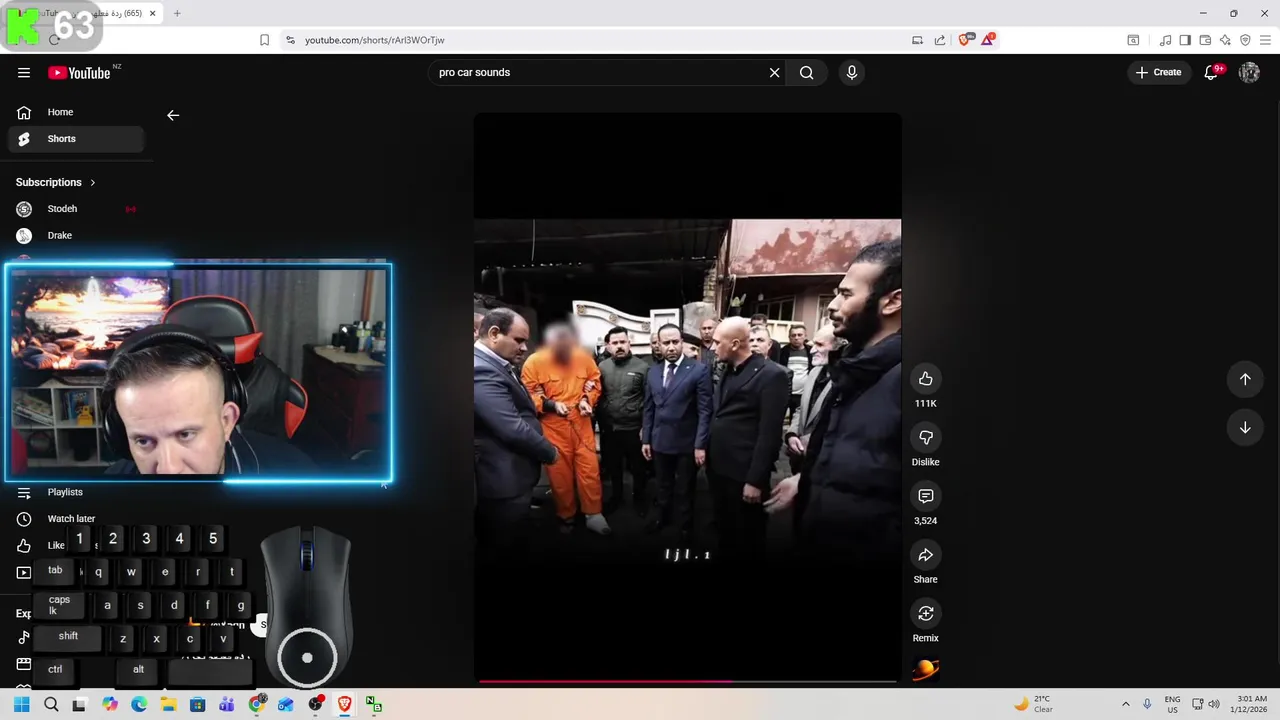Click the Create button
Image resolution: width=1280 pixels, height=720 pixels.
1159,72
